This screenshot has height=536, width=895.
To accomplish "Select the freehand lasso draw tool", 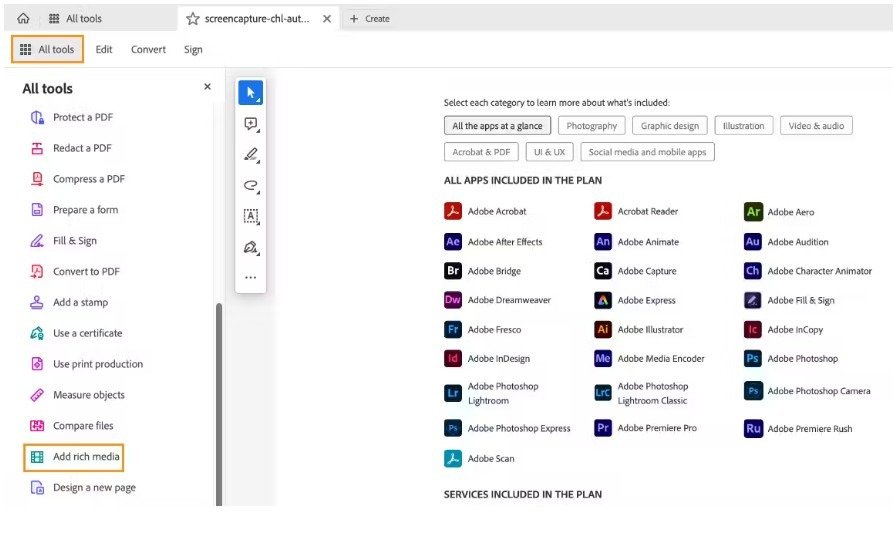I will pyautogui.click(x=251, y=186).
